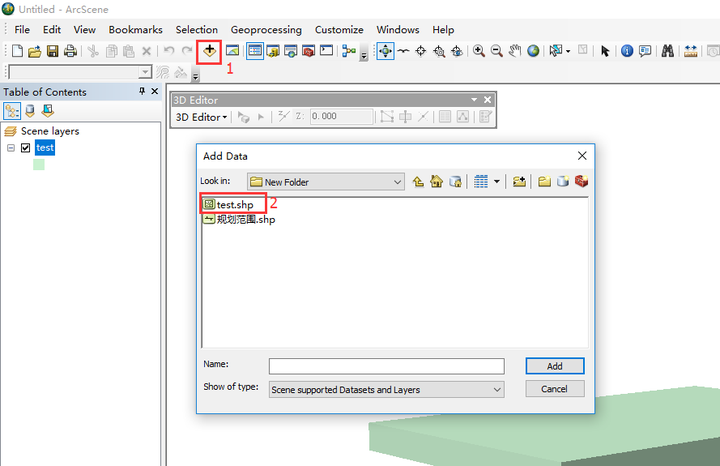Viewport: 720px width, 466px height.
Task: Open the 3D Editor dropdown menu
Action: [x=201, y=117]
